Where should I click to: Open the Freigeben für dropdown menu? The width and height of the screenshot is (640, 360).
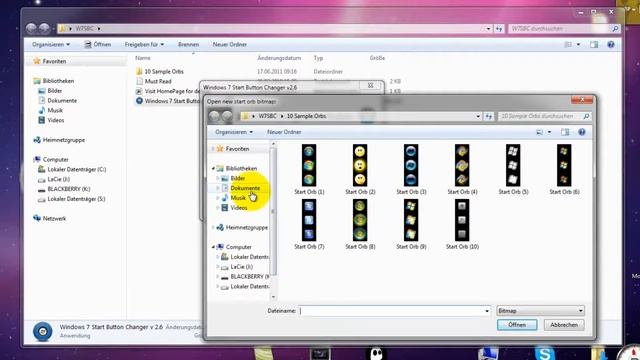(144, 44)
